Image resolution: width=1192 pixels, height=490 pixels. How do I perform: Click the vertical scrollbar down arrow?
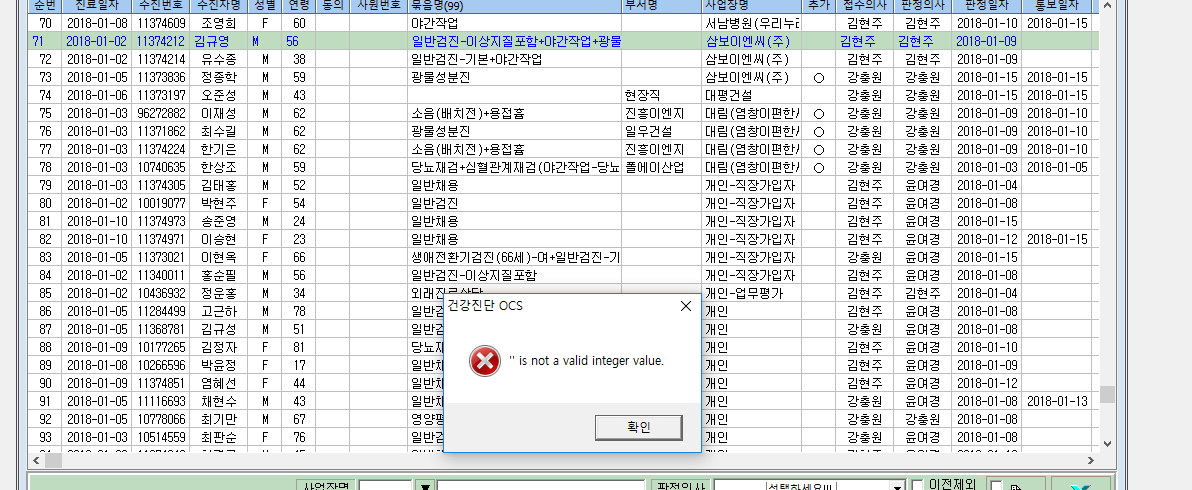click(x=1108, y=444)
